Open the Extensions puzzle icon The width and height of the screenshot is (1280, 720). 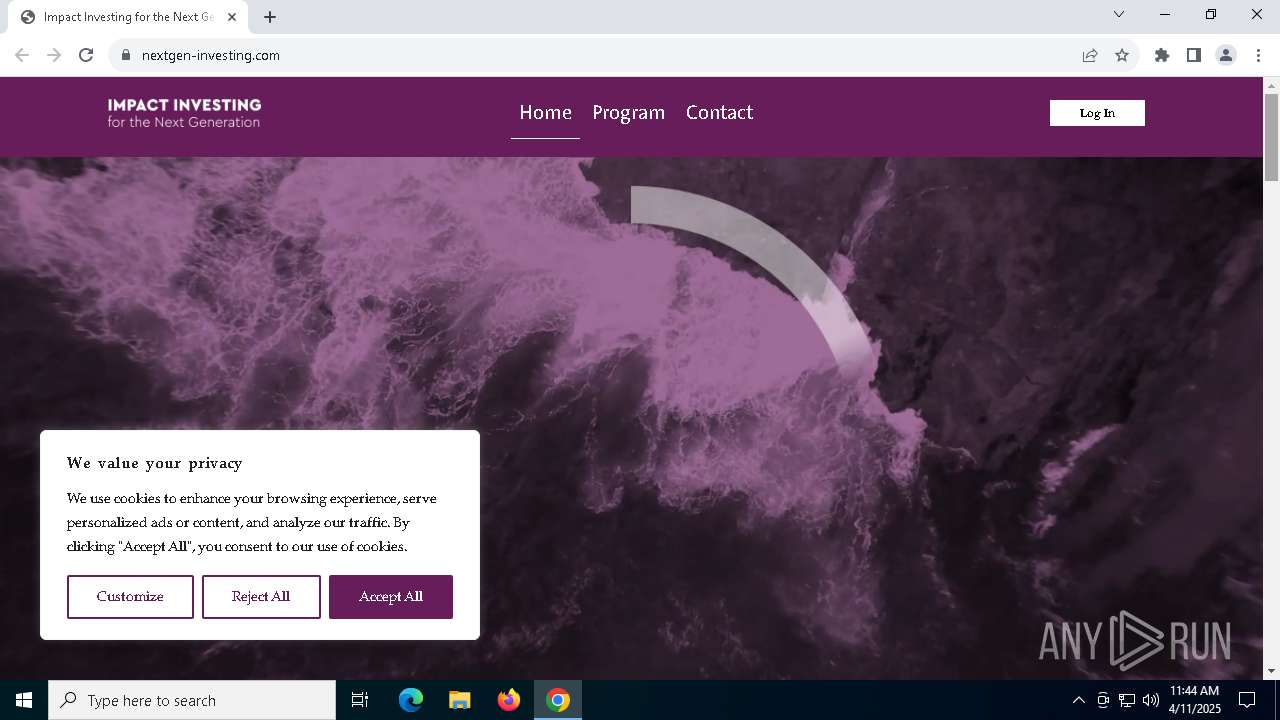(x=1162, y=55)
